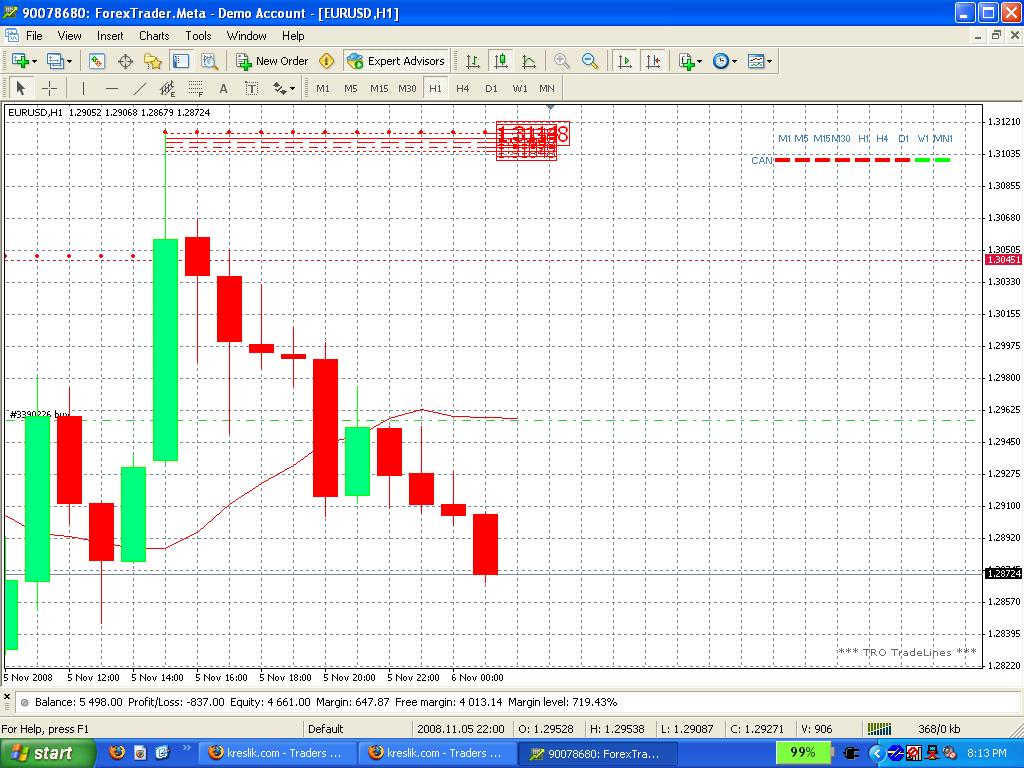Switch timeframe to W1
The image size is (1024, 768).
(520, 88)
